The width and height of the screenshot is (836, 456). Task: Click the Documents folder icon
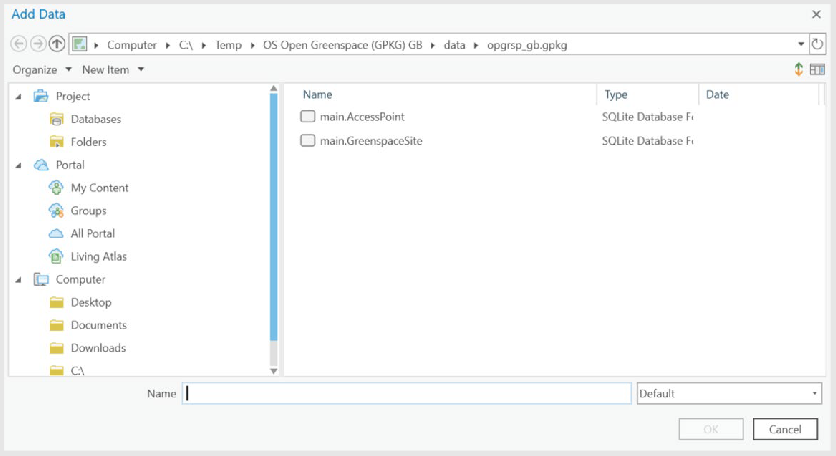(57, 325)
